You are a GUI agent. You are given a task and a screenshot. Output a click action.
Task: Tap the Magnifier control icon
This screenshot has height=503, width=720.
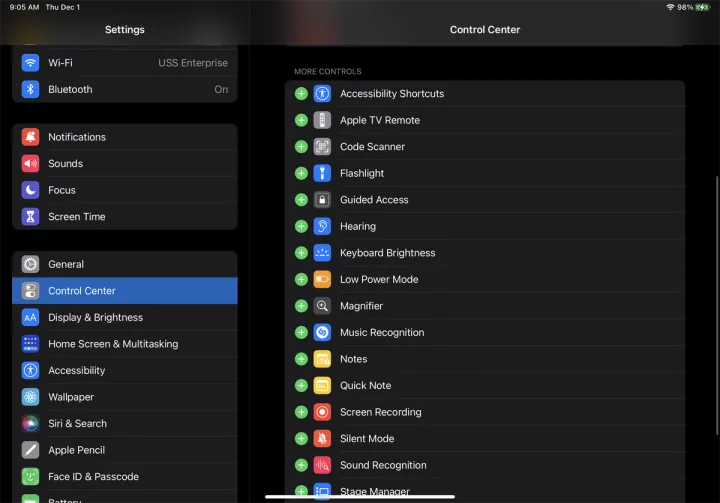point(322,306)
